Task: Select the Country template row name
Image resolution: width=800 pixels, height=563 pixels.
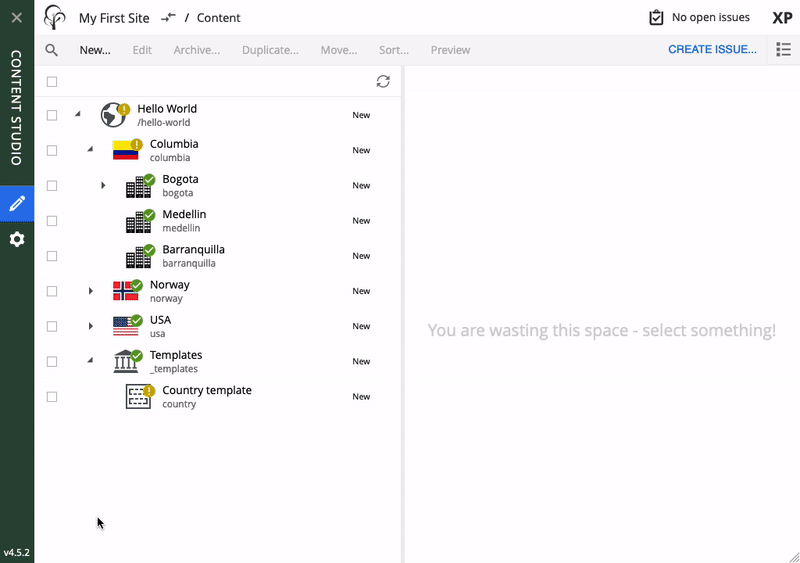Action: [207, 390]
